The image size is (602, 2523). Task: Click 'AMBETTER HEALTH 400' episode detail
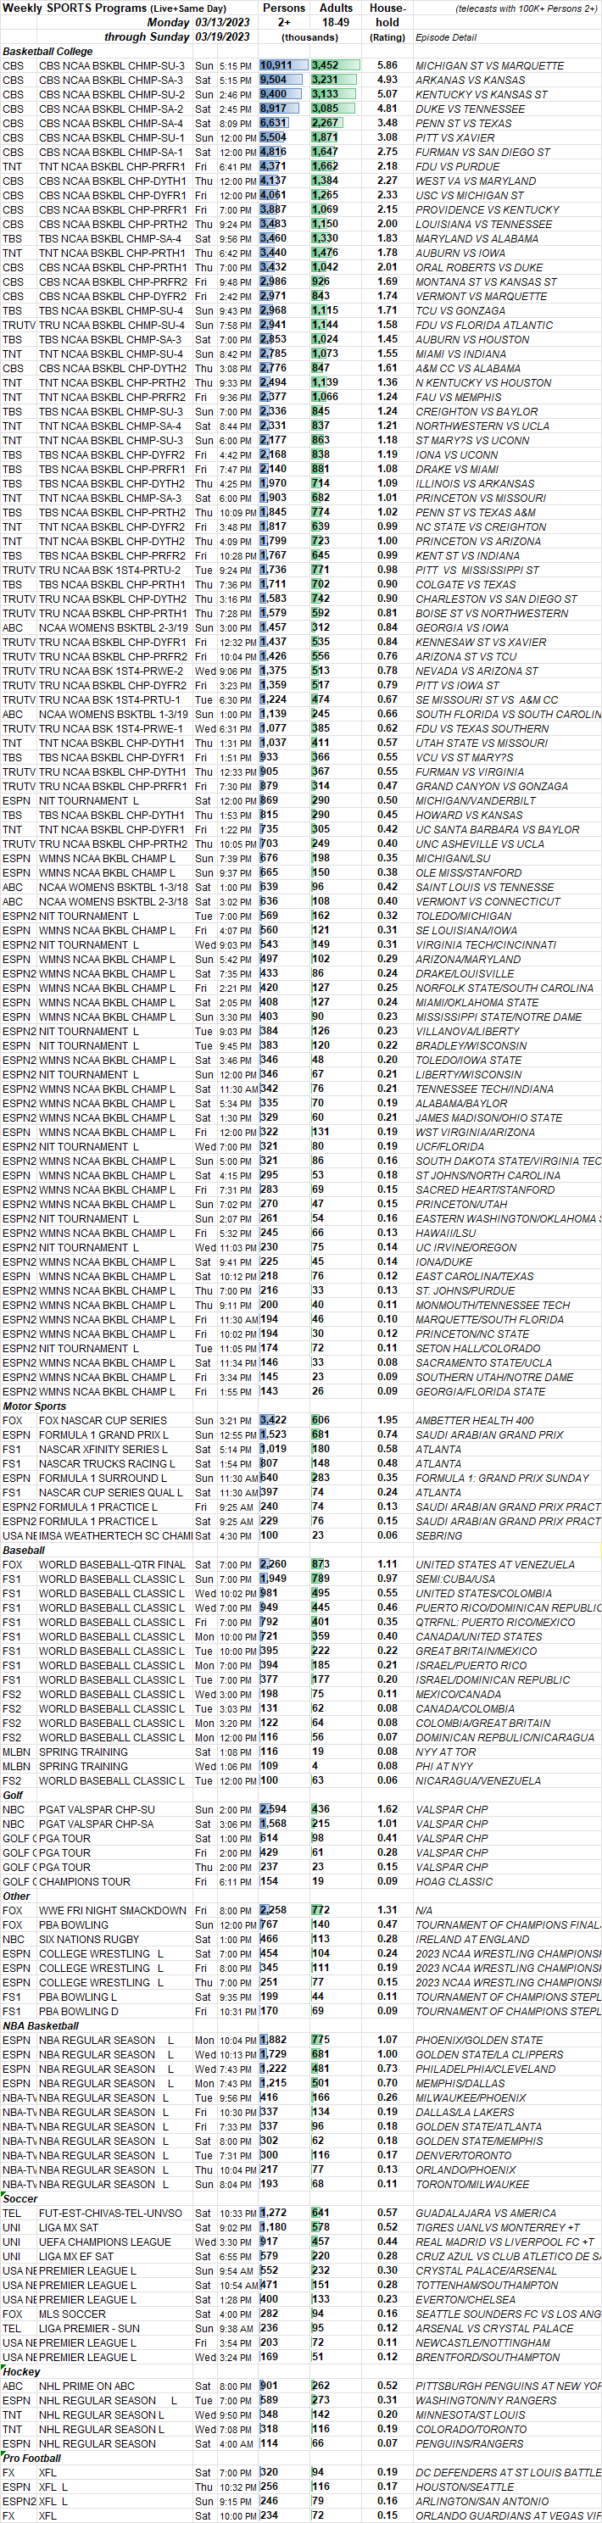click(475, 1421)
